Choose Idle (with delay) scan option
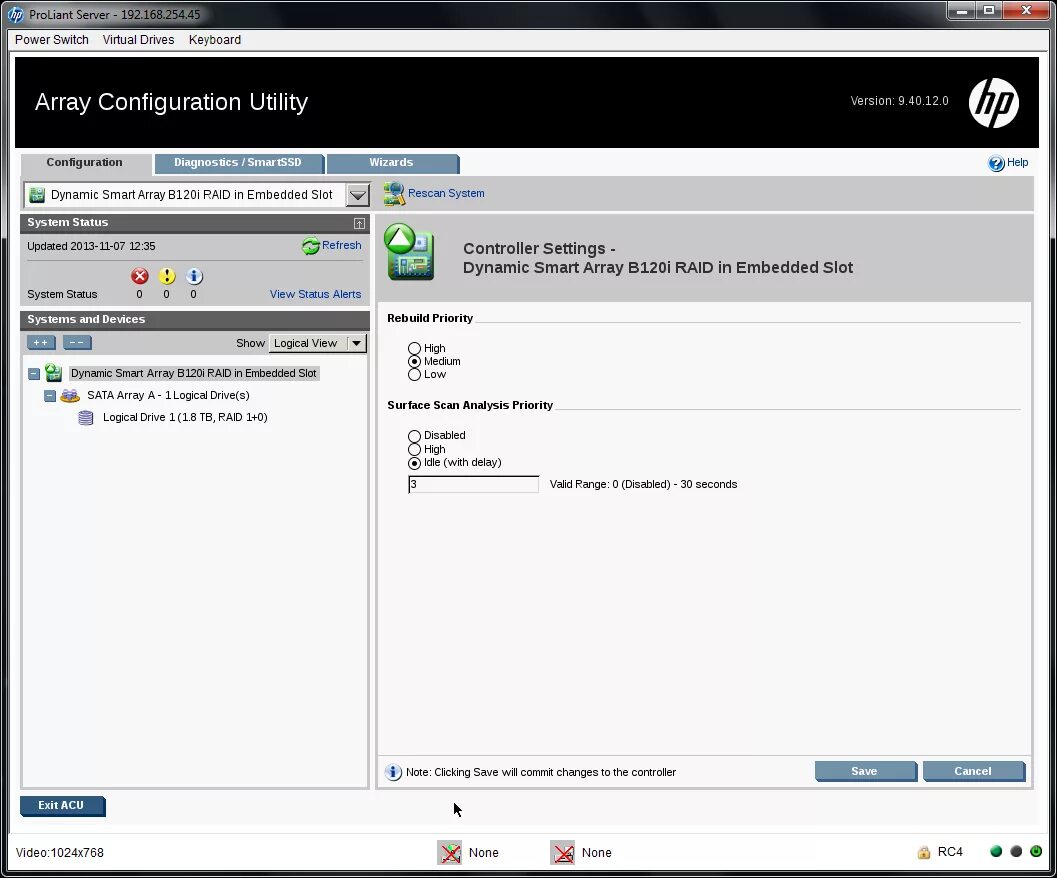 (x=415, y=463)
